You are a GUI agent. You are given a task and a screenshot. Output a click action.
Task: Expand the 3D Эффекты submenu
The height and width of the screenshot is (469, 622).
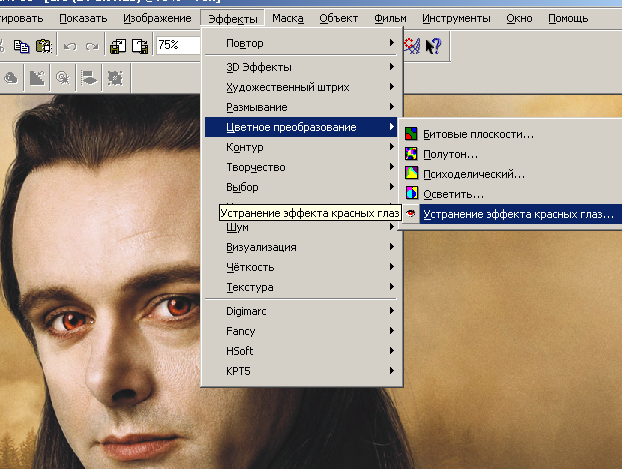coord(301,67)
